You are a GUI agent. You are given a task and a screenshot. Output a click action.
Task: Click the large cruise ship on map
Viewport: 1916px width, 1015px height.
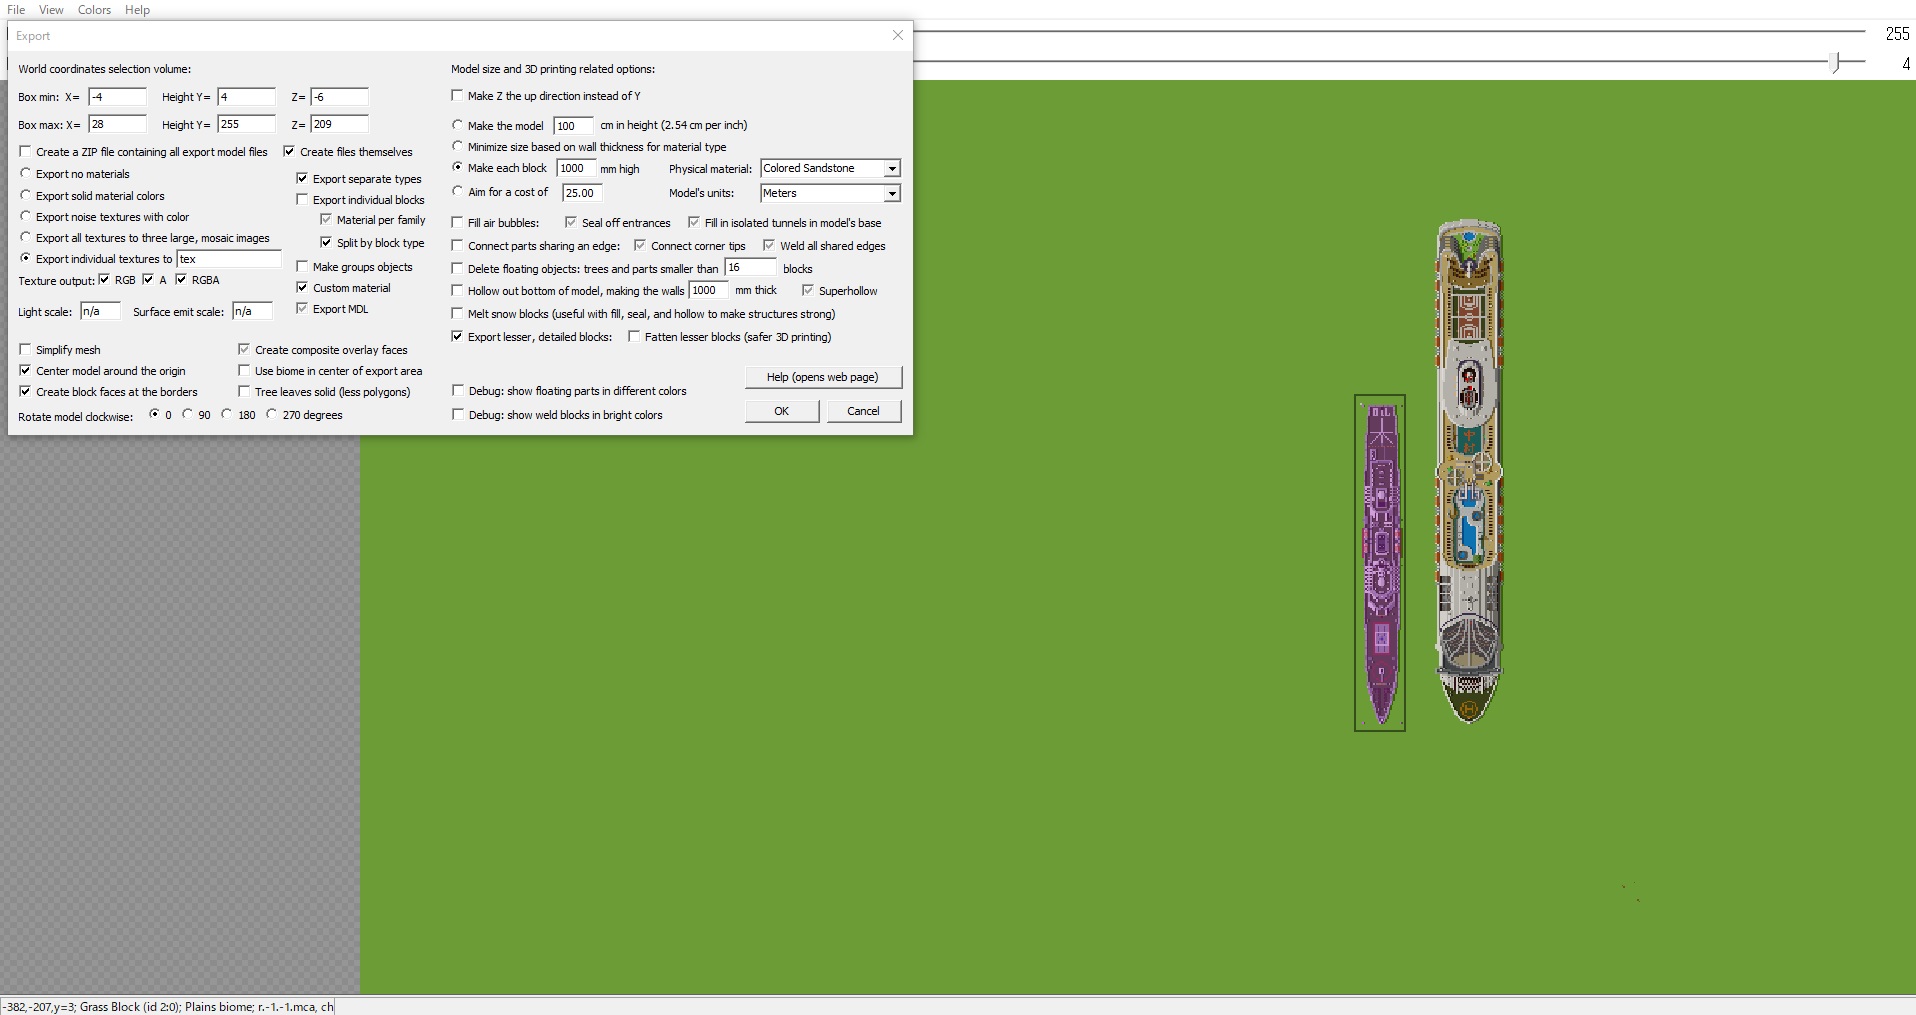(1469, 470)
